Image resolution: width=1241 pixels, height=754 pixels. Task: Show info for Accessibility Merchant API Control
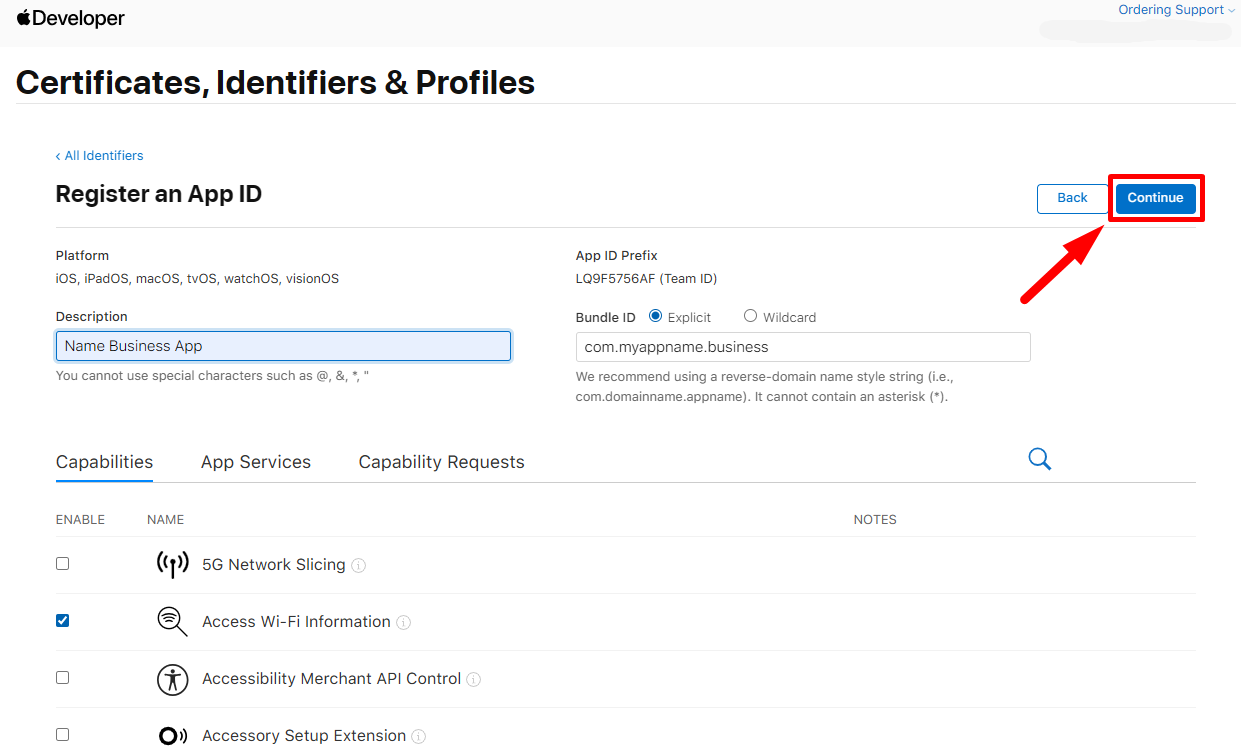click(x=474, y=679)
